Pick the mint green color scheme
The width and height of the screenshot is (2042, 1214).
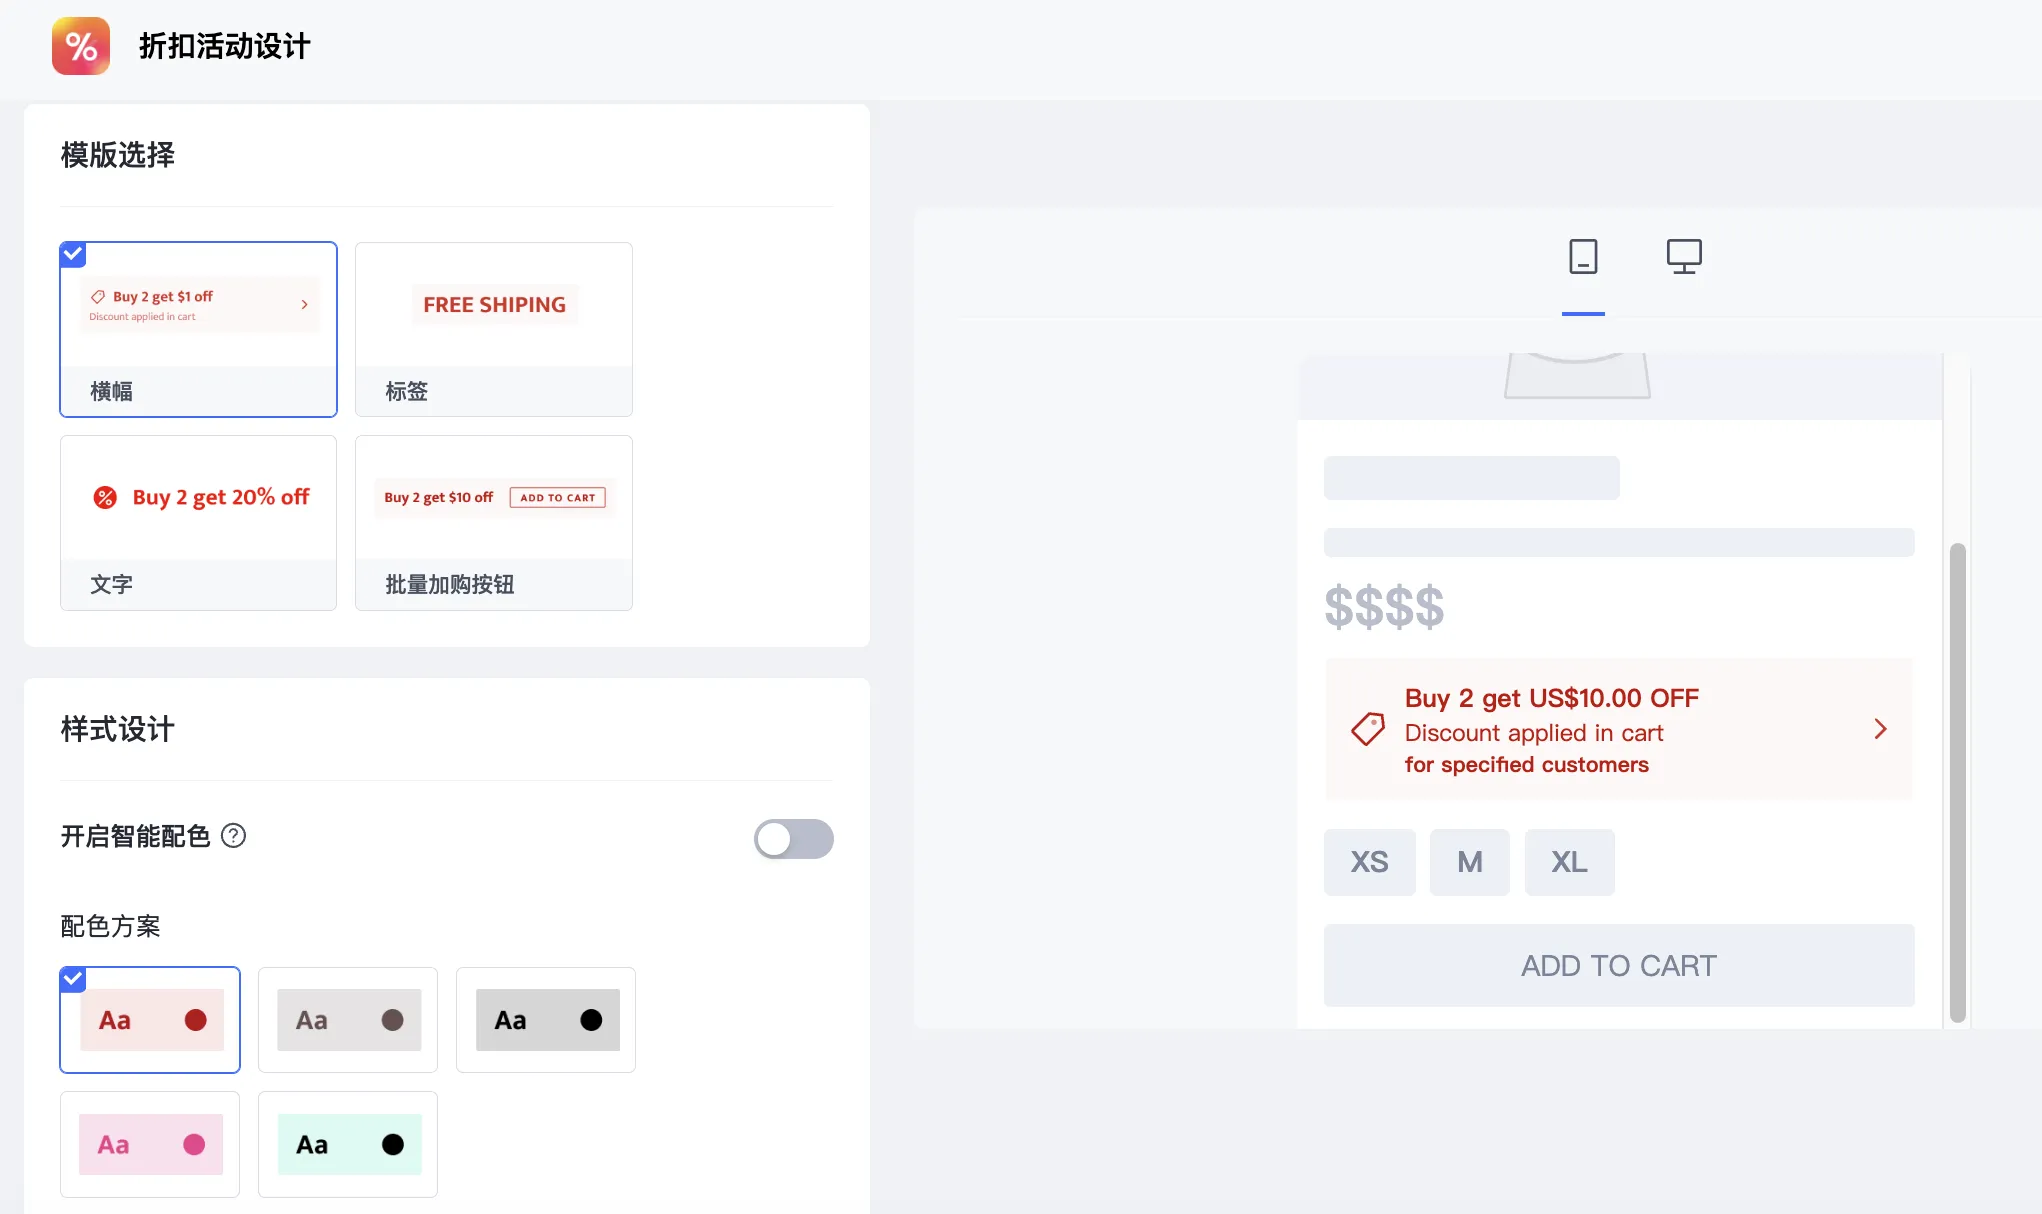[348, 1144]
